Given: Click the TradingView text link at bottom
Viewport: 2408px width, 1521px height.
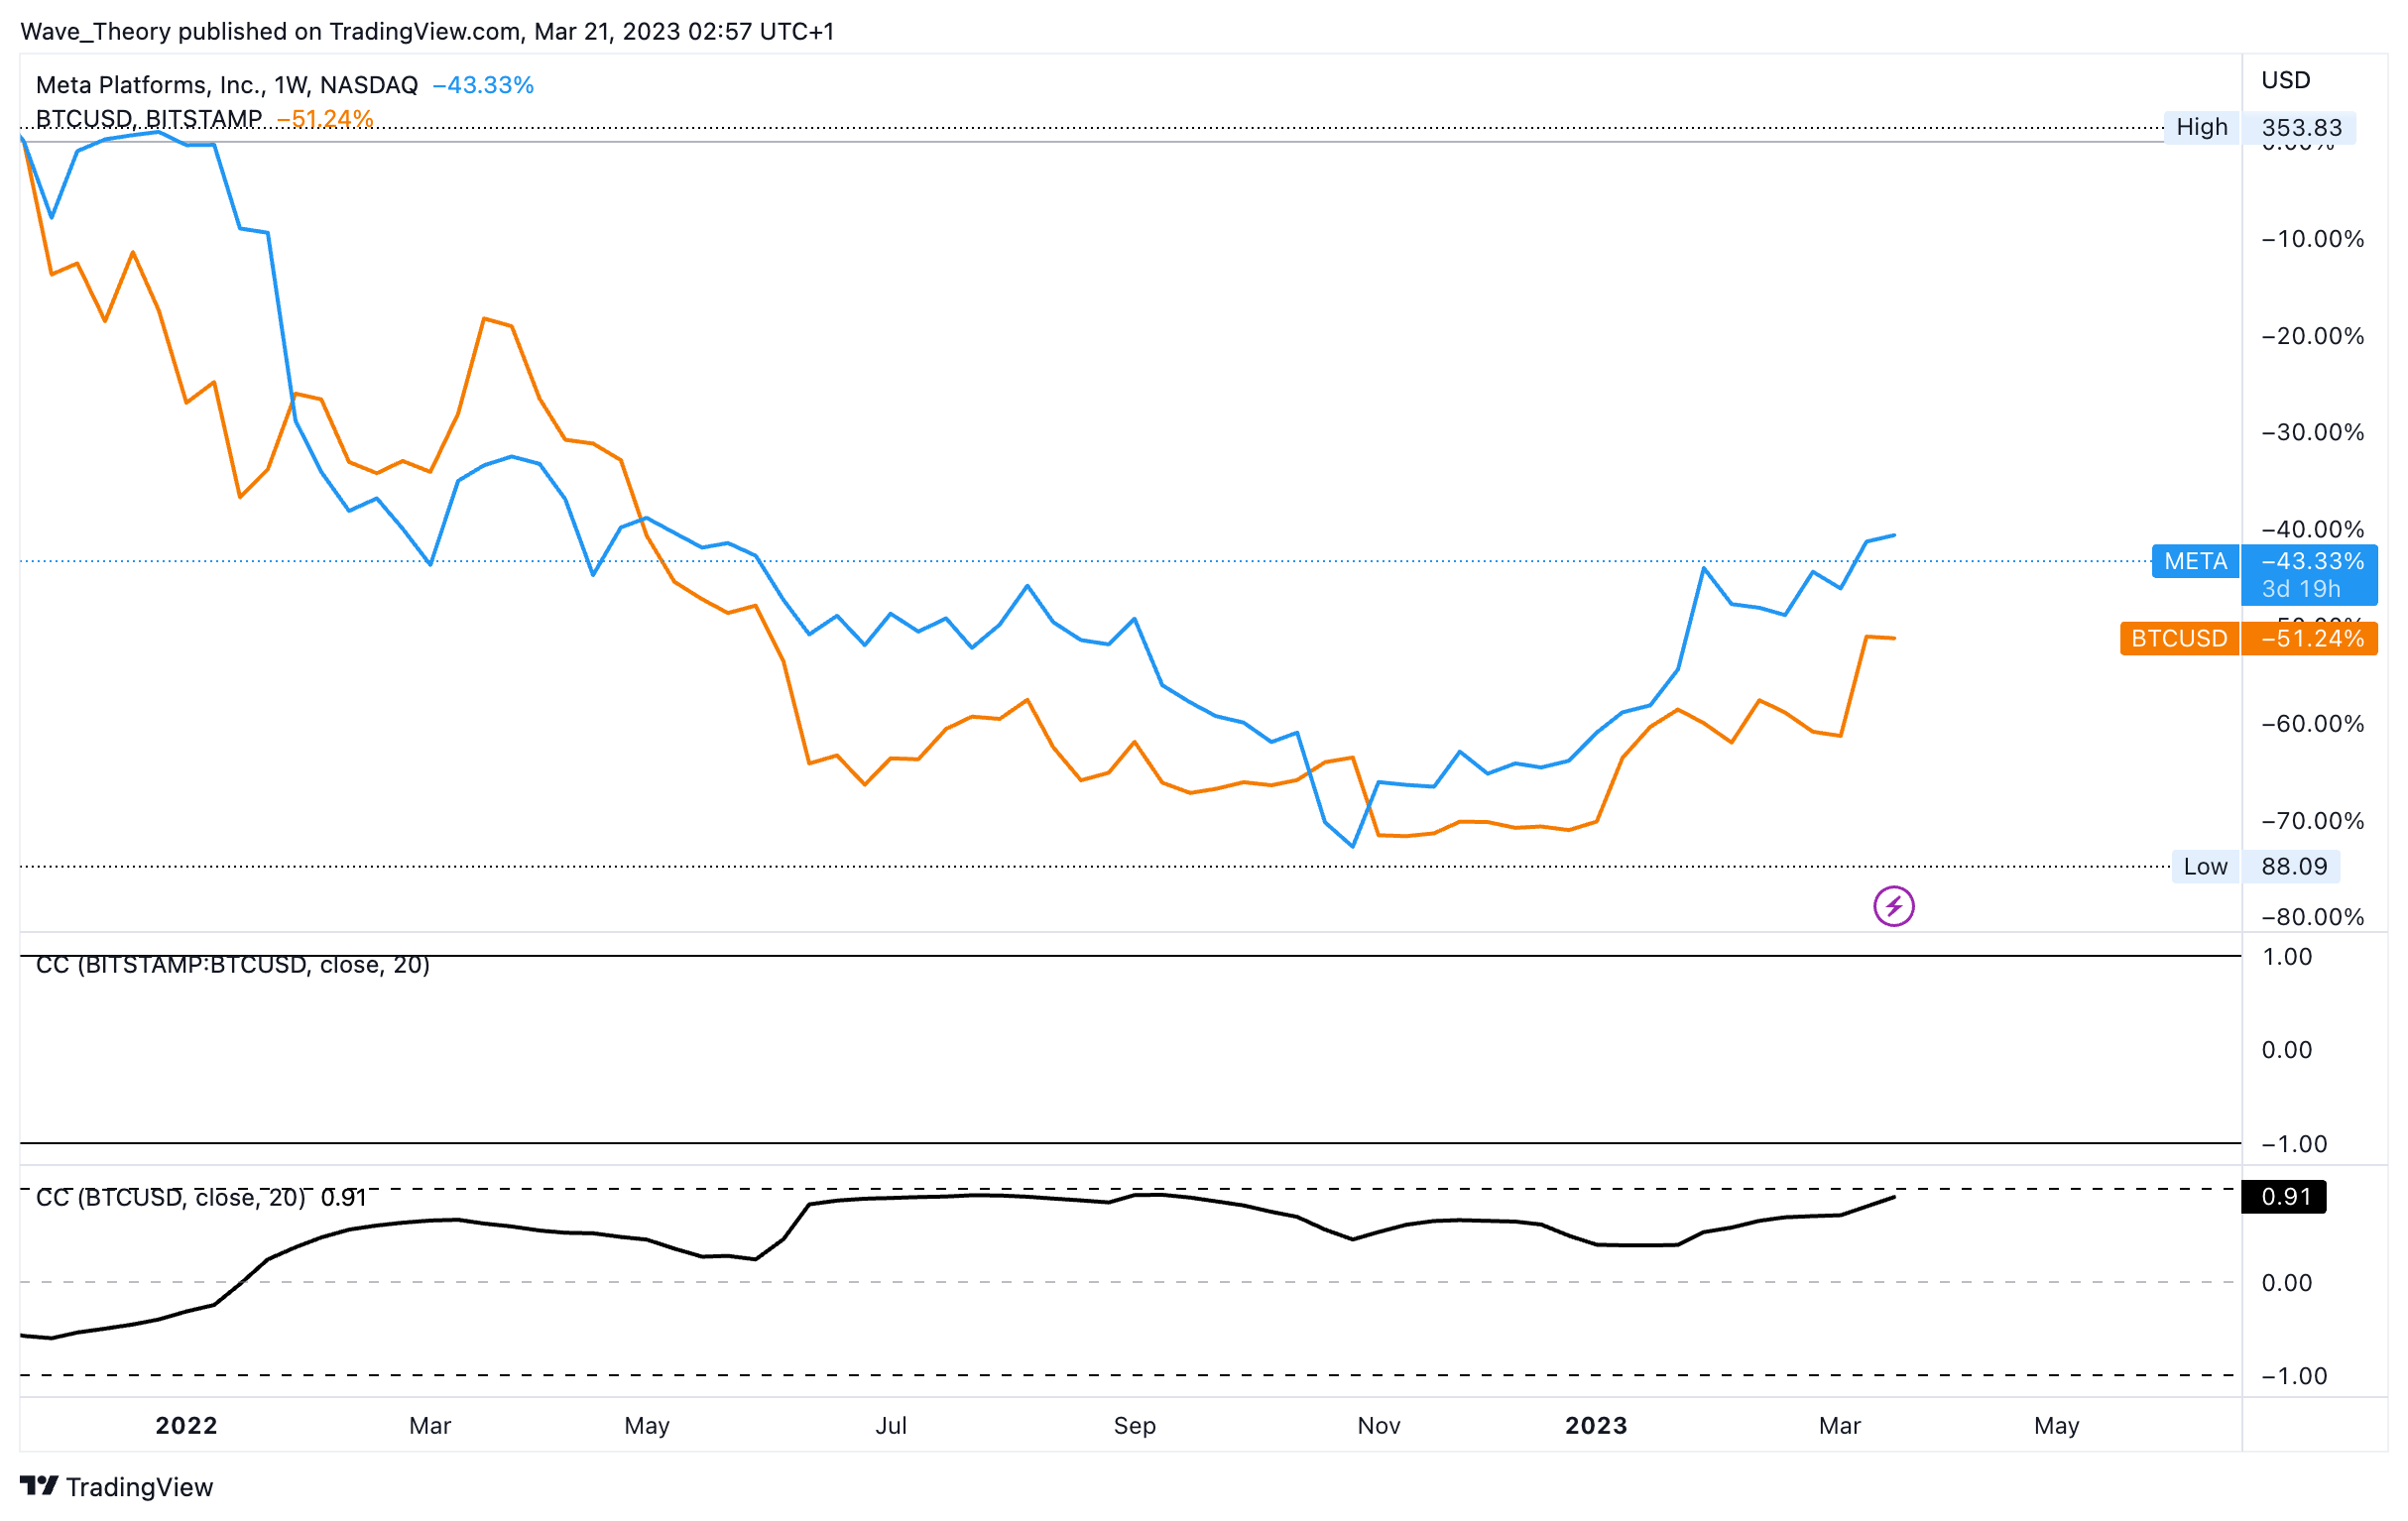Looking at the screenshot, I should coord(139,1487).
